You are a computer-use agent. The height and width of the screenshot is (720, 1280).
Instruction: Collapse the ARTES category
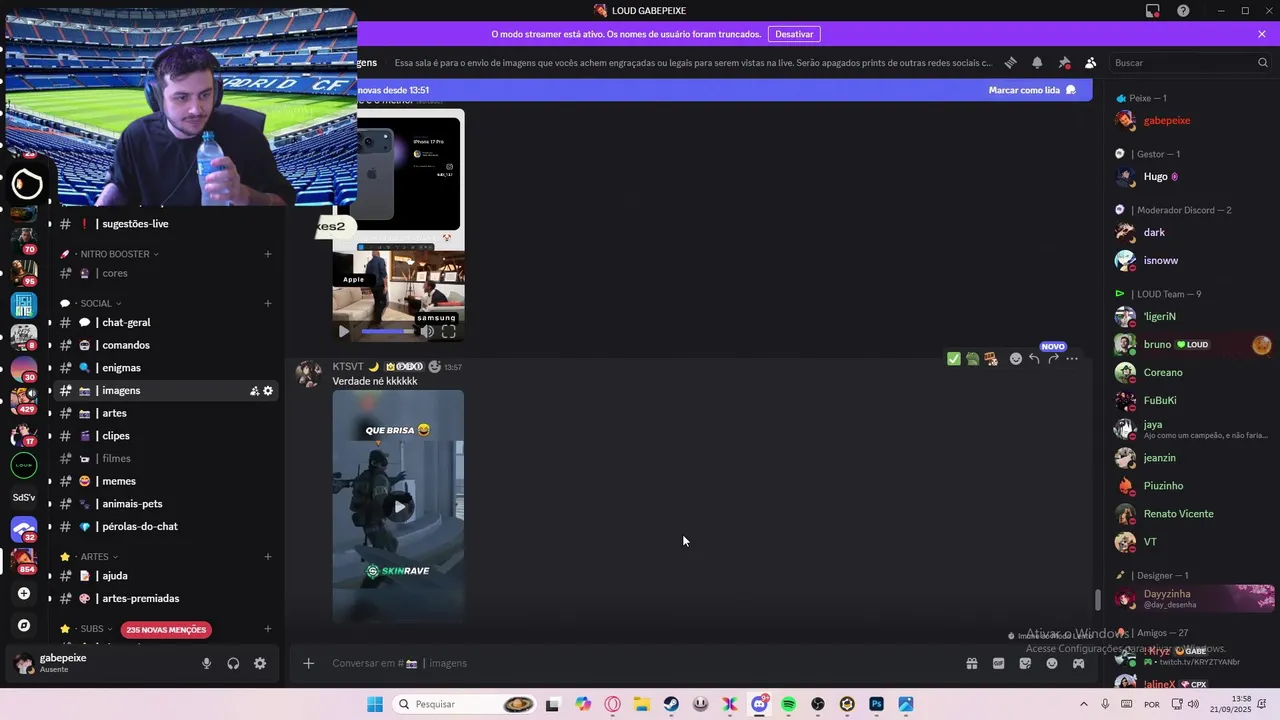point(95,556)
